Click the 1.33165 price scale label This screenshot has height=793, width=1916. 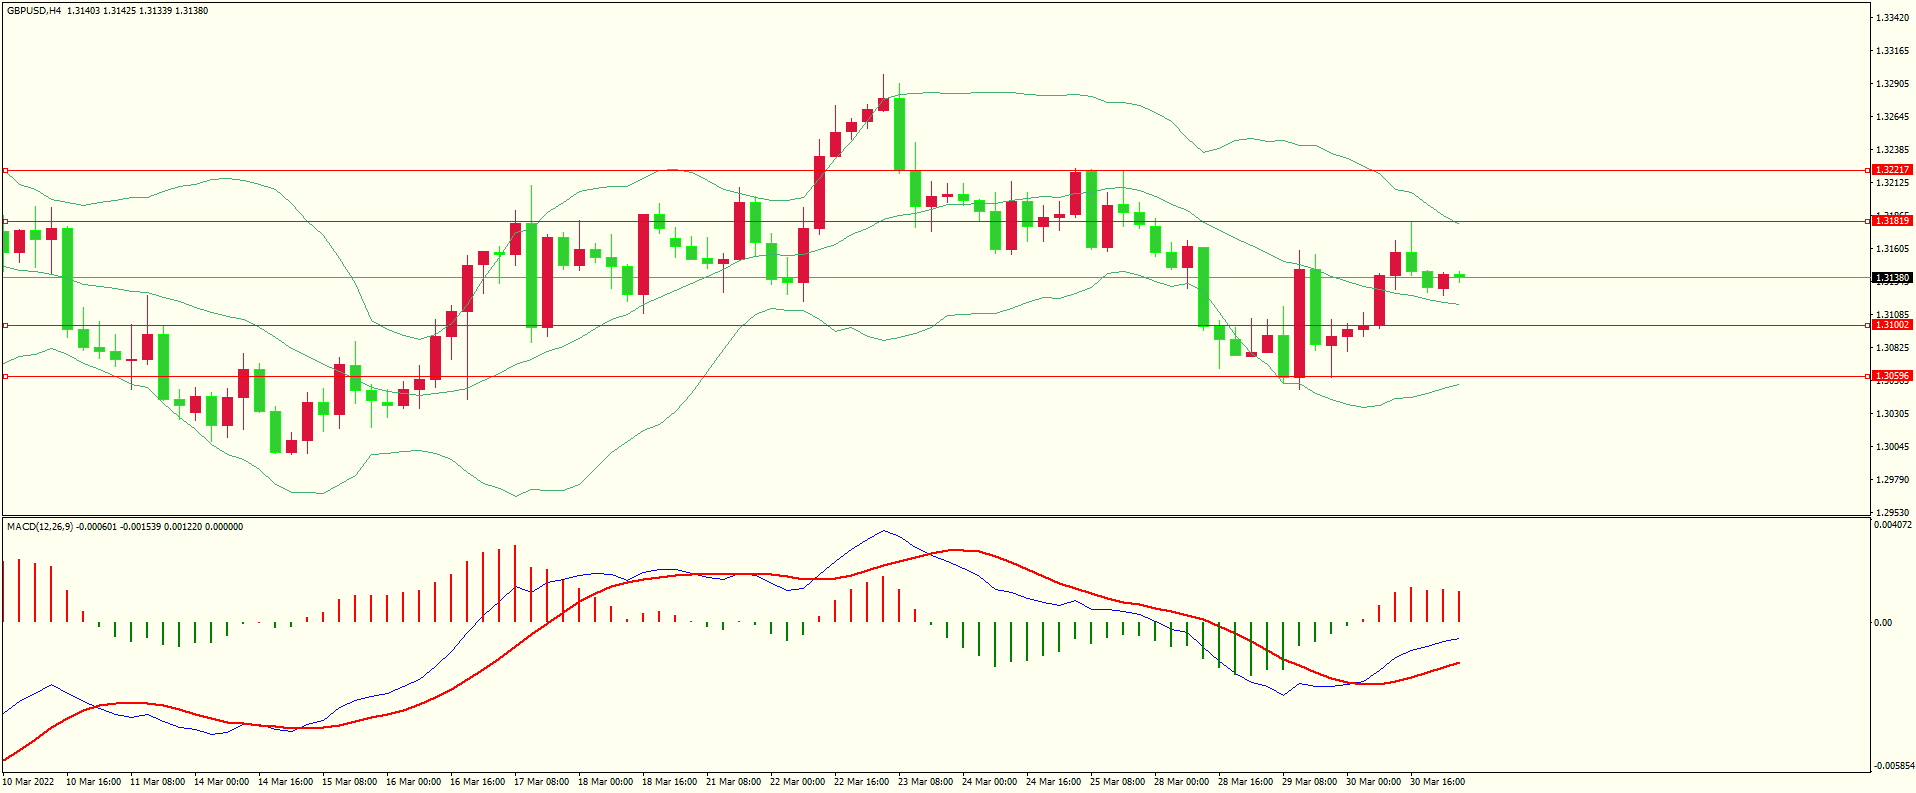pyautogui.click(x=1892, y=51)
